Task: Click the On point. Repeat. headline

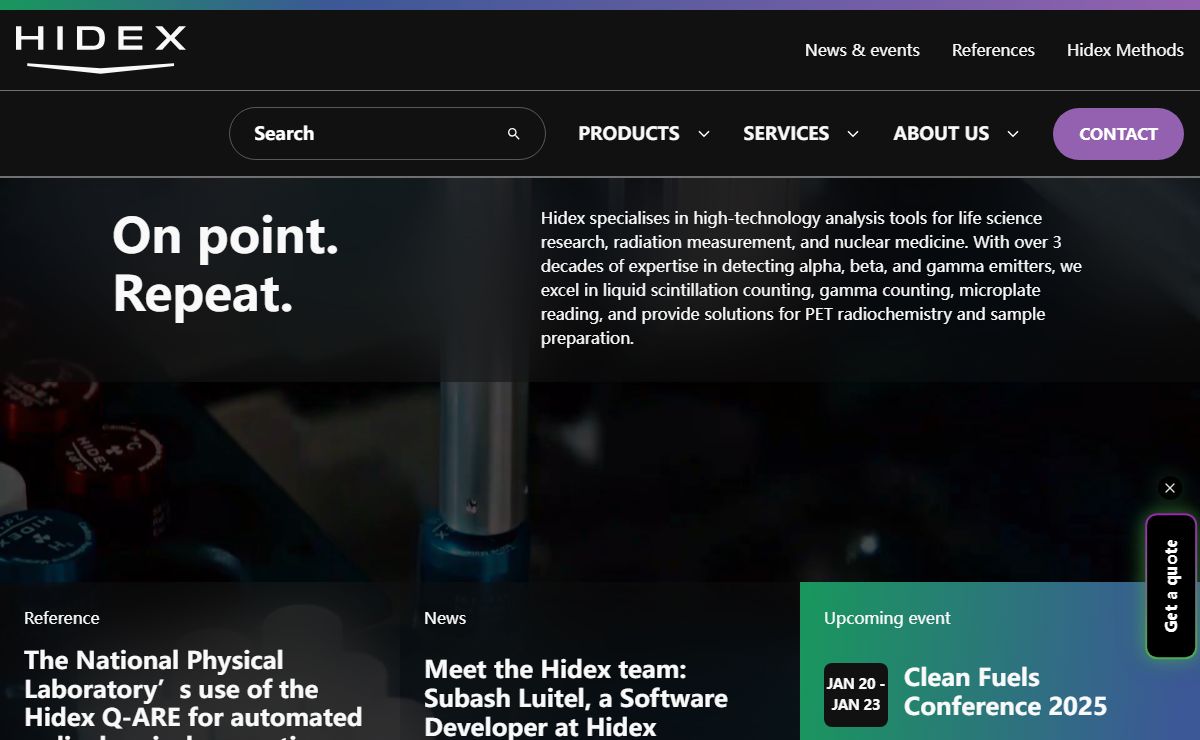Action: 226,264
